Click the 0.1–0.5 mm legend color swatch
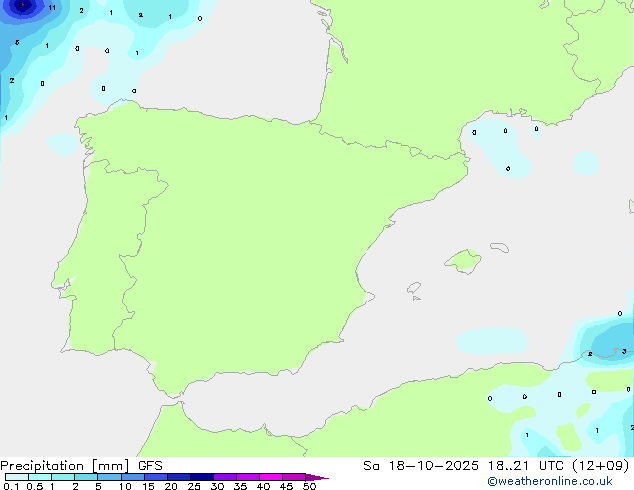The width and height of the screenshot is (634, 490). tap(17, 477)
